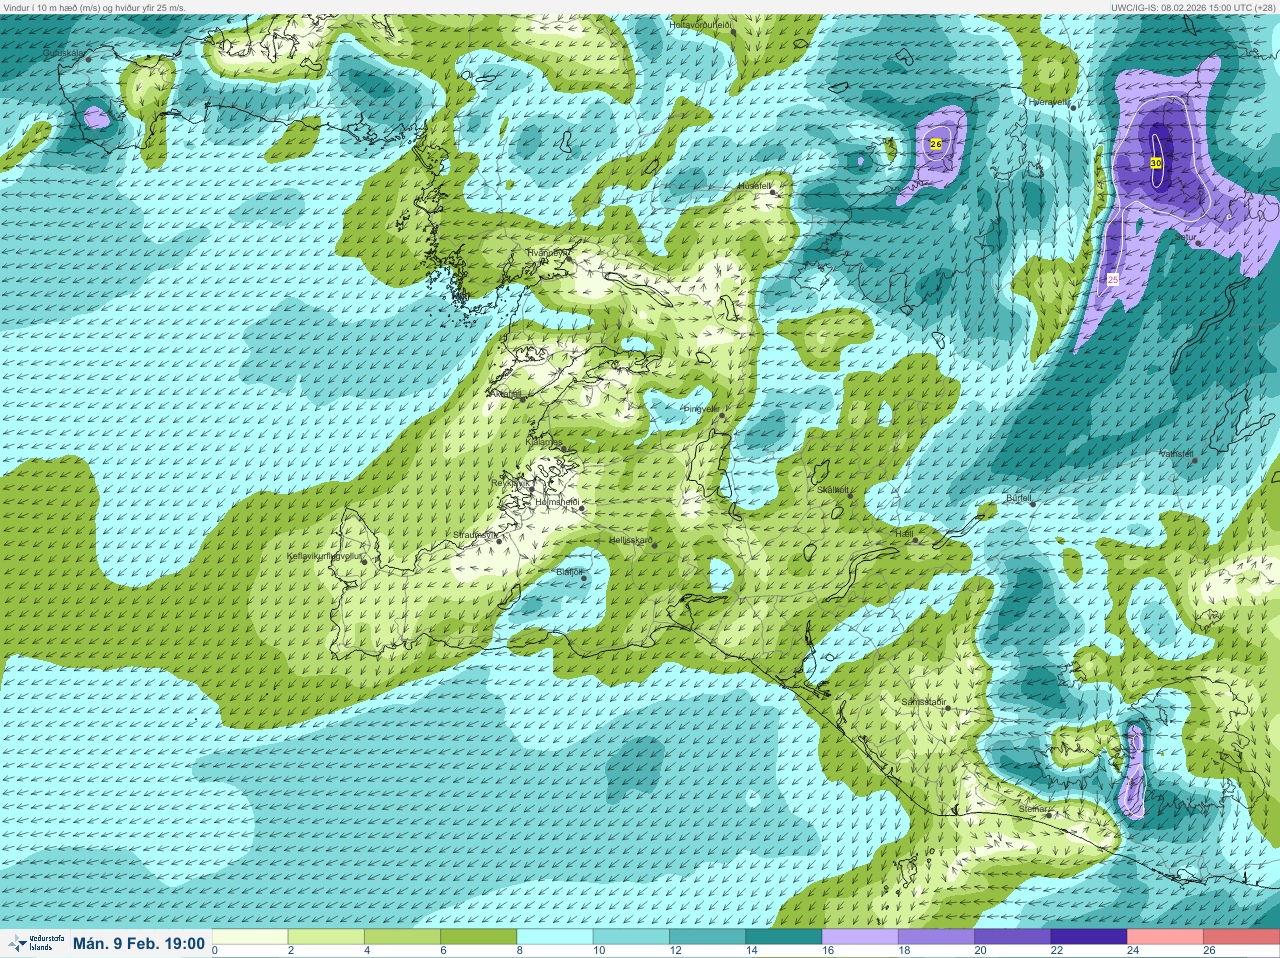1280x958 pixels.
Task: Click the Reykjavík station label
Action: (x=509, y=482)
